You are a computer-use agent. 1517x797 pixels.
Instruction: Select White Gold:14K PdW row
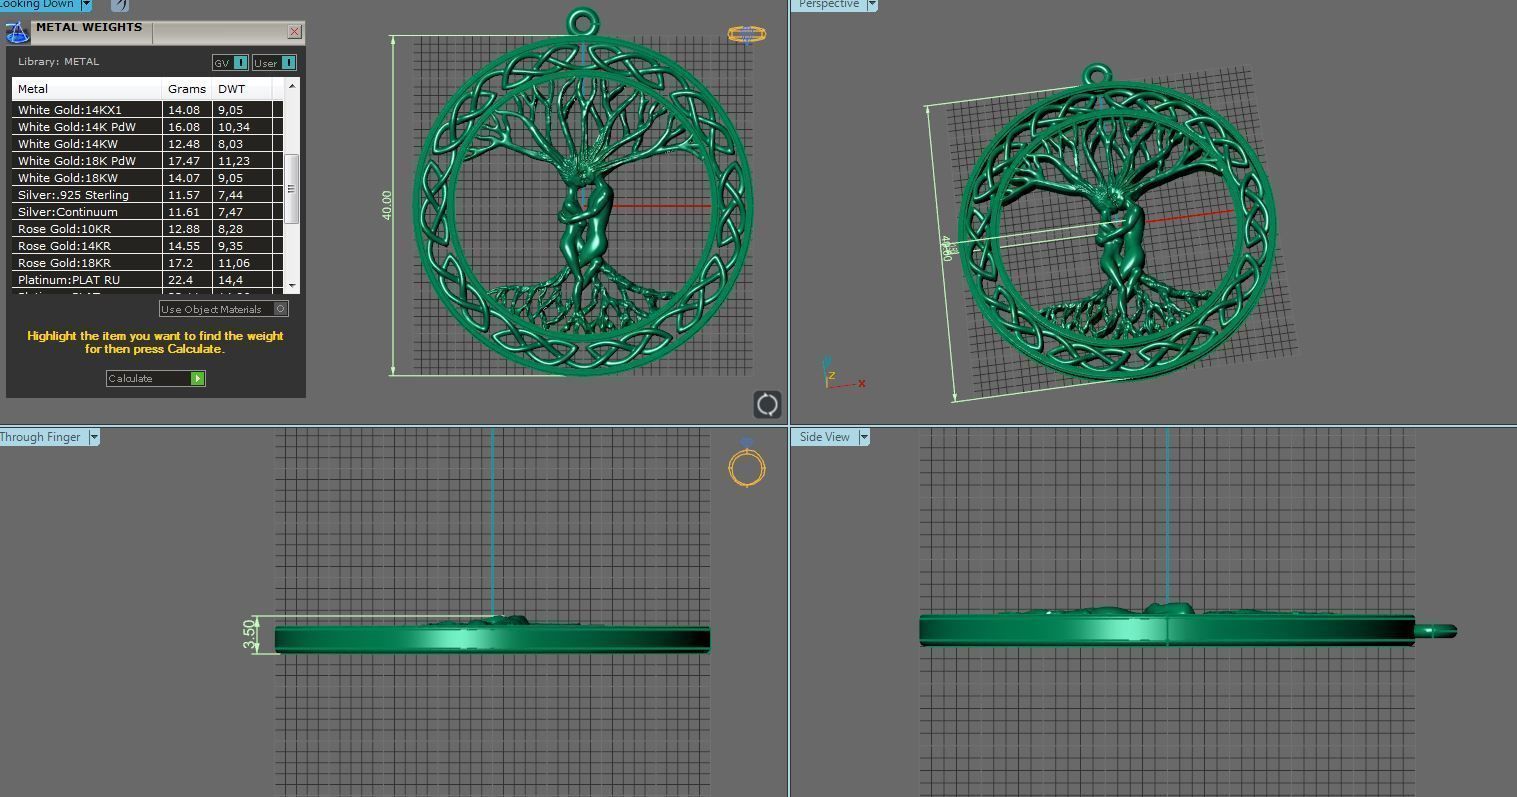[x=147, y=127]
